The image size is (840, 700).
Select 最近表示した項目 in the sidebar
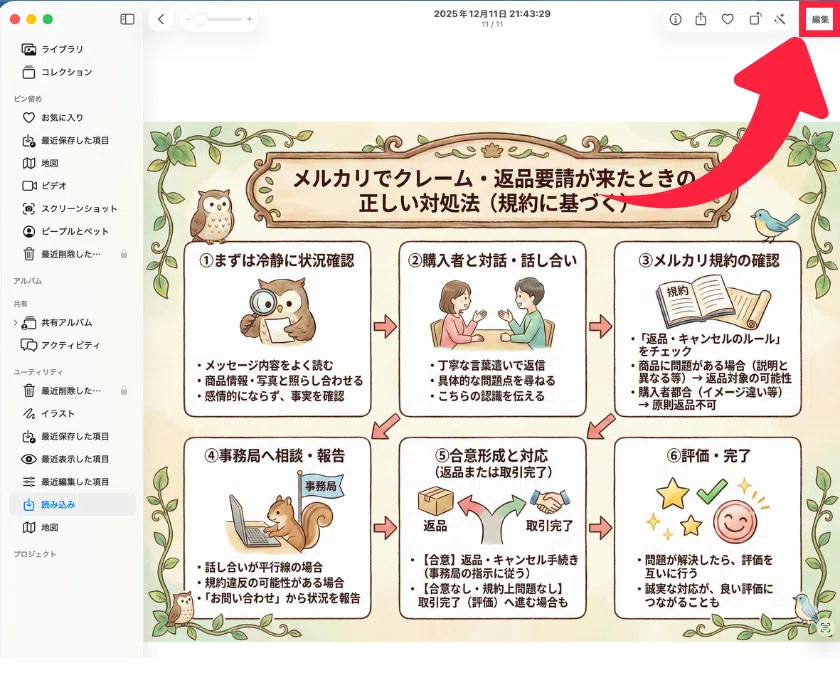(x=72, y=459)
